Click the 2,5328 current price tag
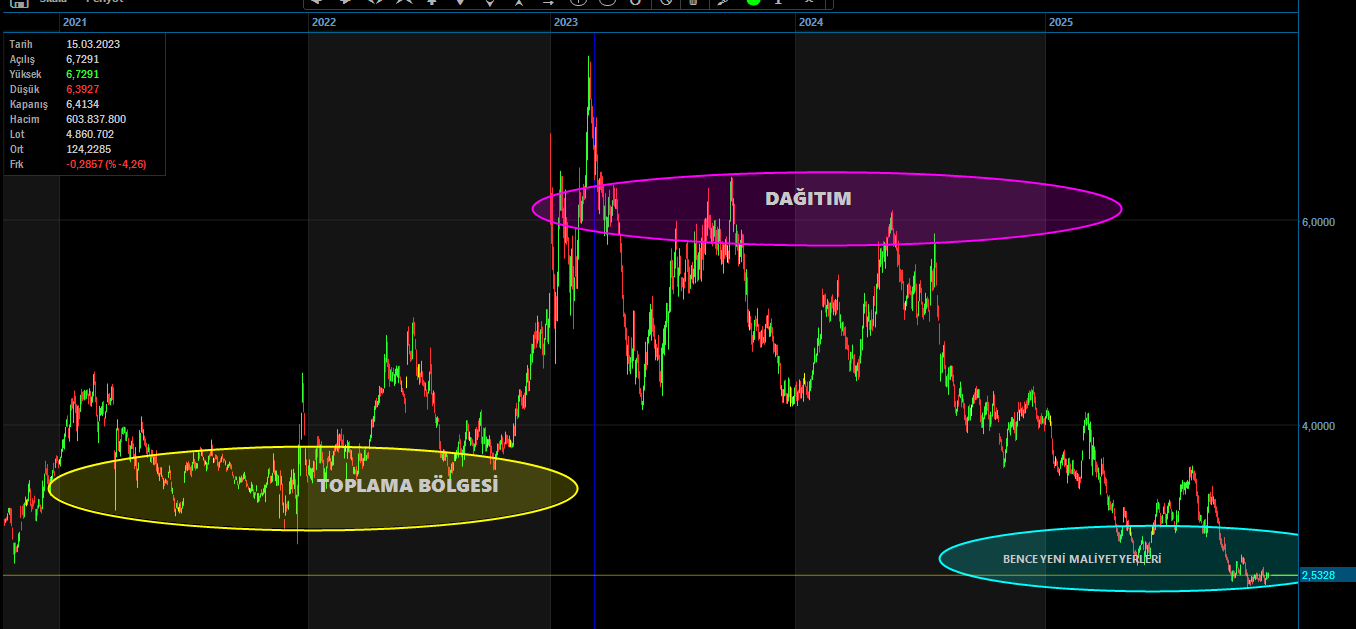Viewport: 1356px width, 629px height. tap(1320, 575)
